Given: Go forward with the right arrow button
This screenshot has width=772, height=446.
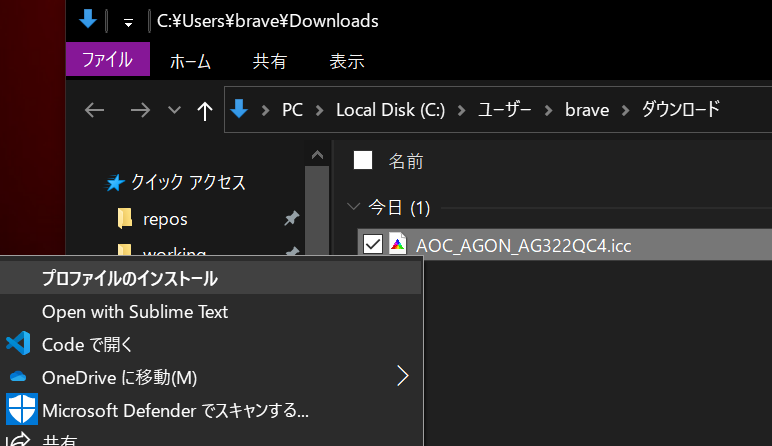Looking at the screenshot, I should pyautogui.click(x=140, y=110).
